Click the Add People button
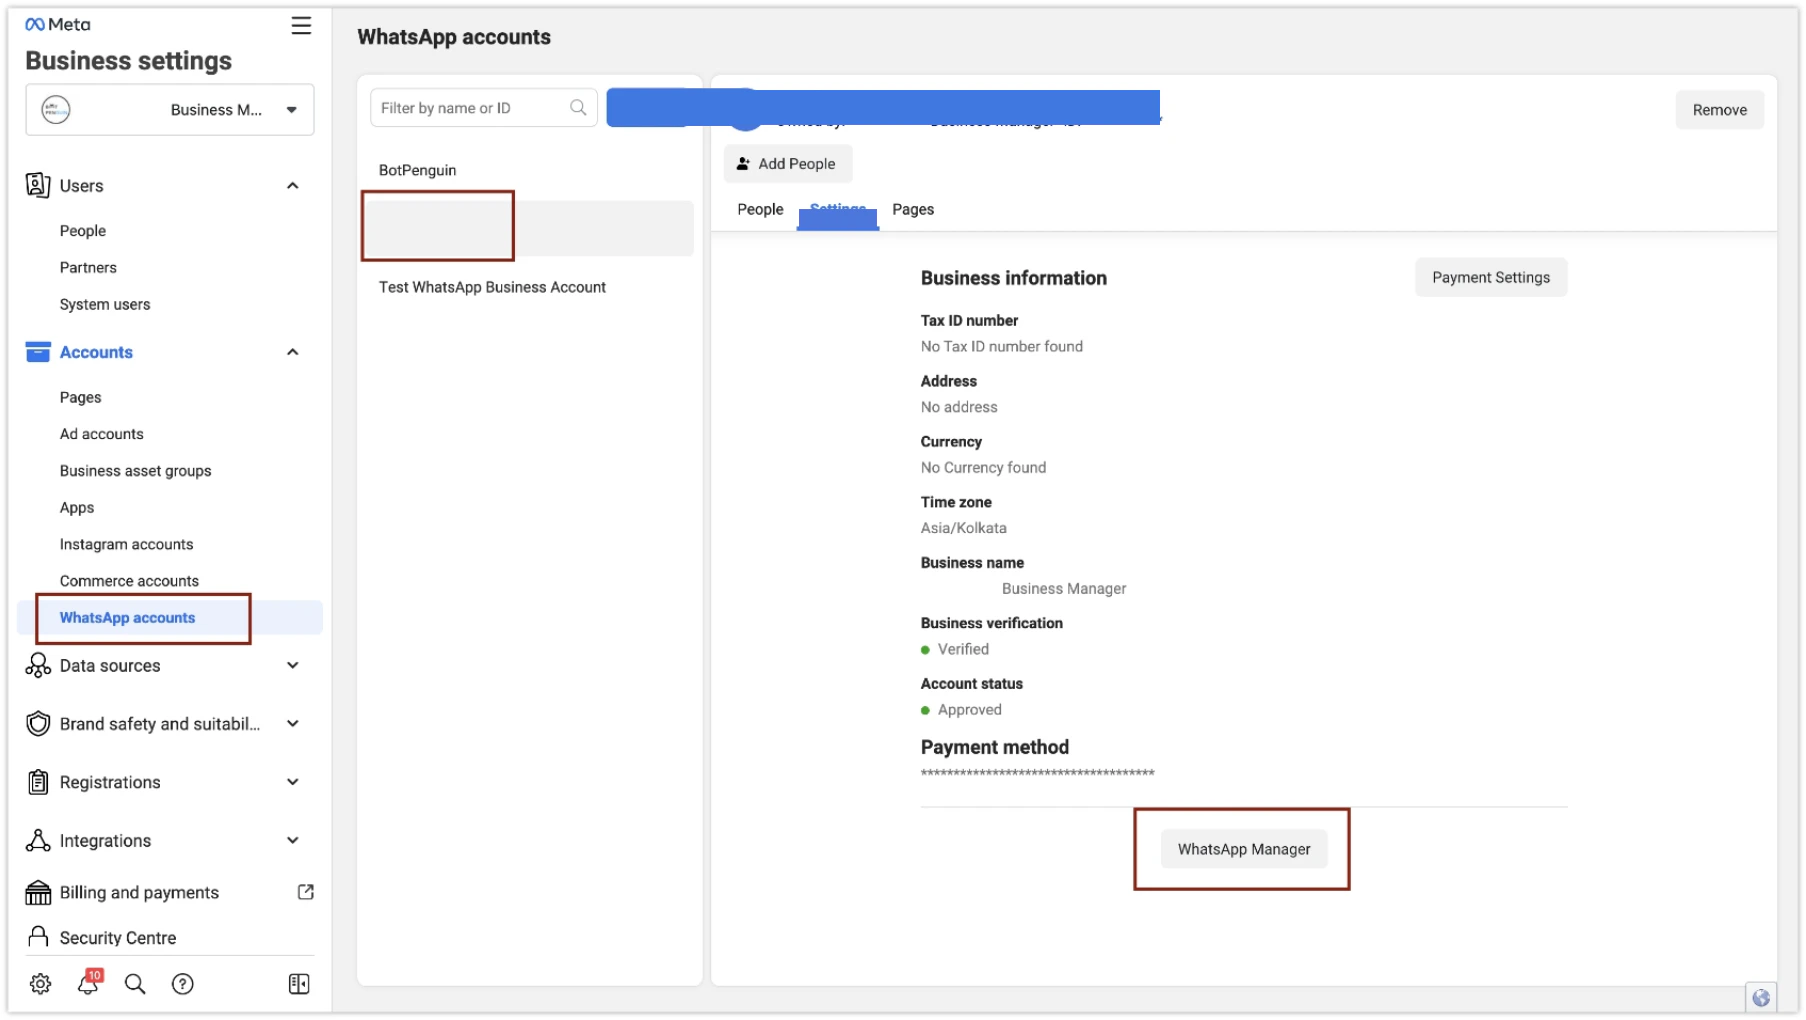Viewport: 1806px width, 1020px height. [x=787, y=164]
